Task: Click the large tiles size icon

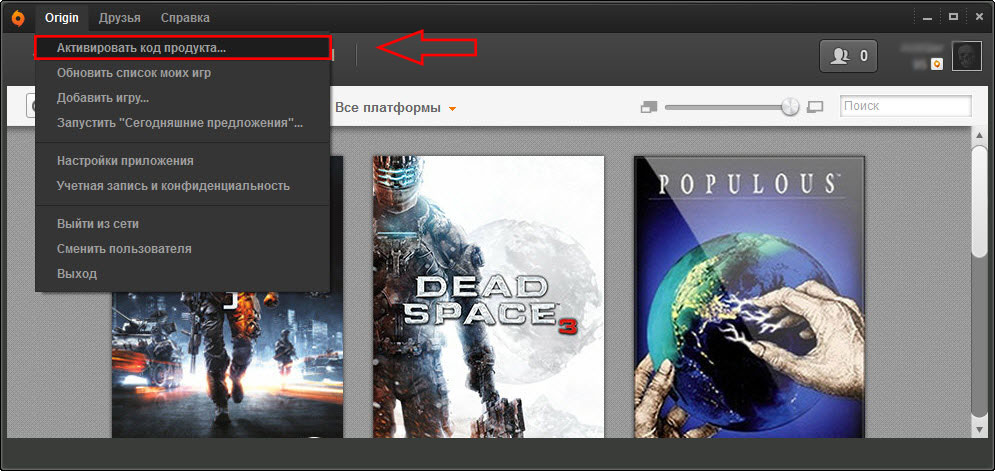Action: (x=815, y=107)
